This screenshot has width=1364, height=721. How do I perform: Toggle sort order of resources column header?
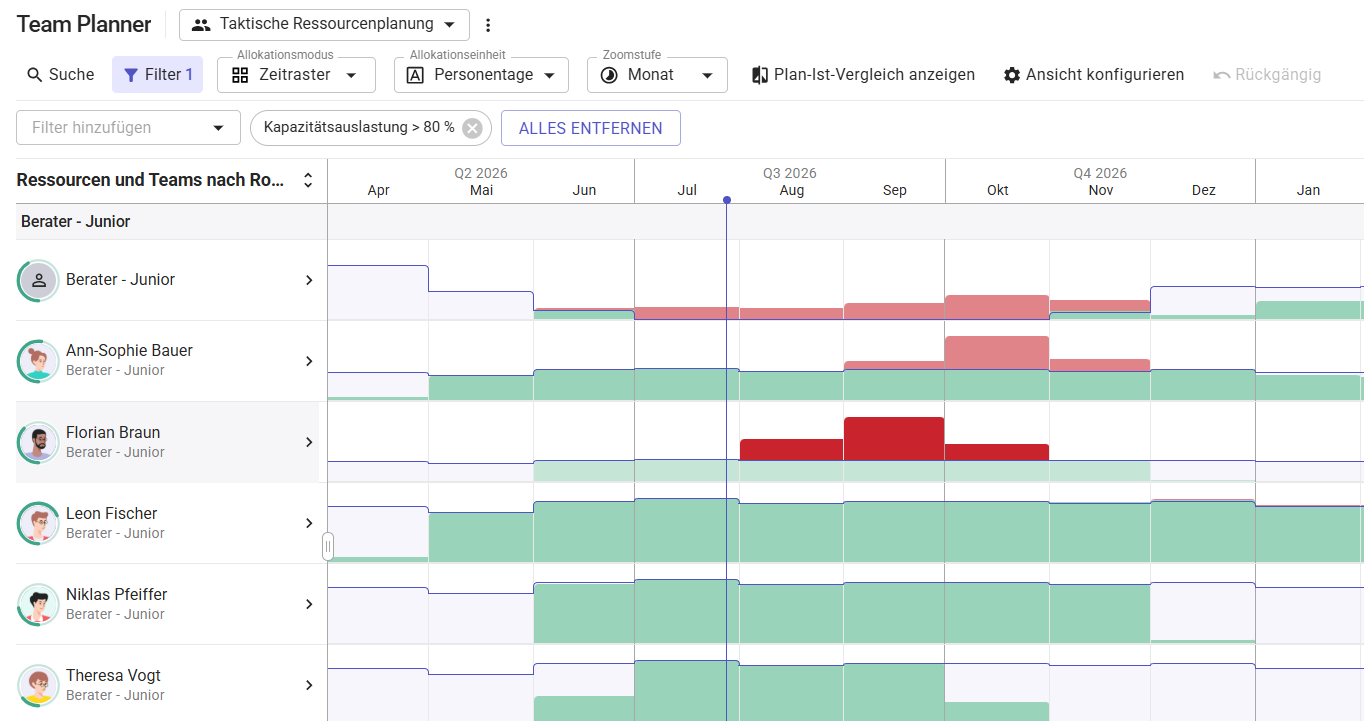pyautogui.click(x=308, y=181)
